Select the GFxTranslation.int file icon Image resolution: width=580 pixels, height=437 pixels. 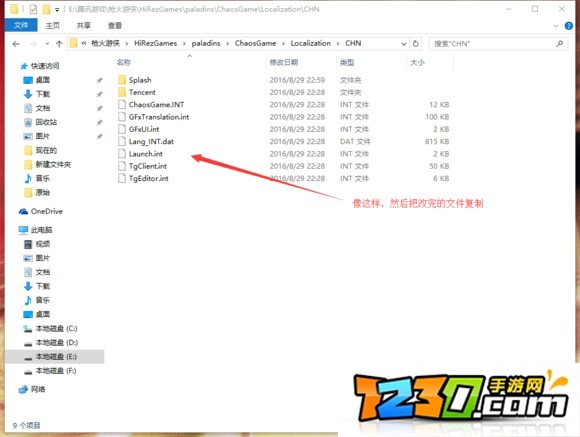pos(122,117)
